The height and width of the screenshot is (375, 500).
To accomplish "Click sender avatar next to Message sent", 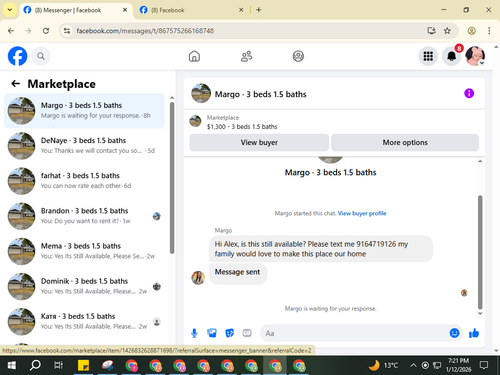I will pyautogui.click(x=198, y=277).
